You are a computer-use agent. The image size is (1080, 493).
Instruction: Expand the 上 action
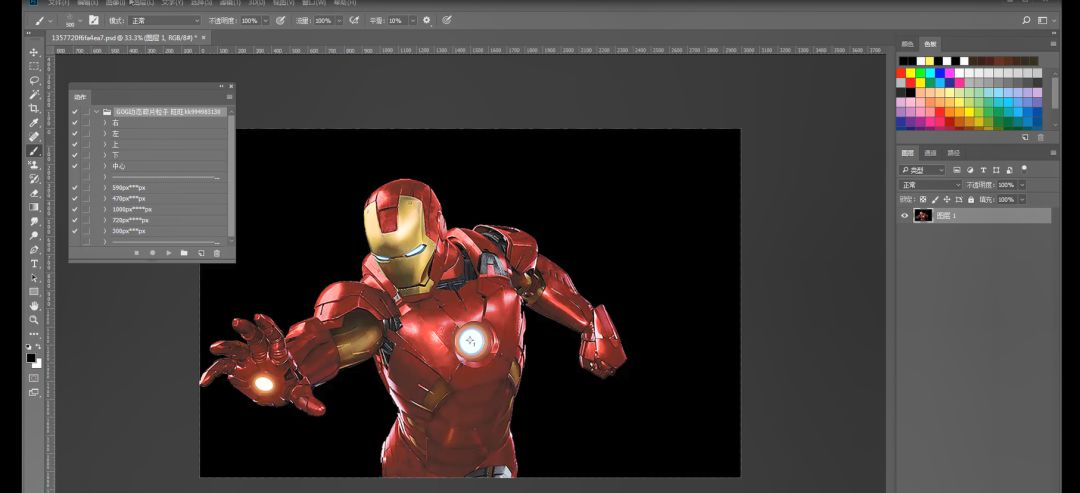105,145
